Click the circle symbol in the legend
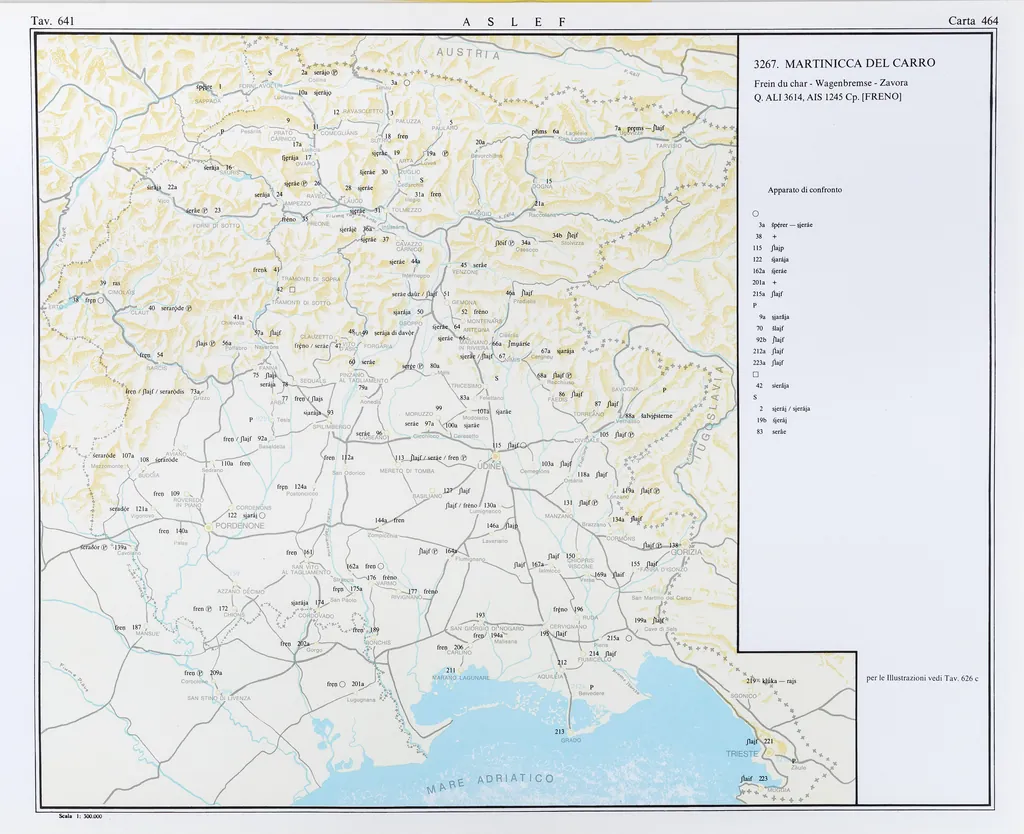Image resolution: width=1024 pixels, height=834 pixels. click(x=756, y=213)
